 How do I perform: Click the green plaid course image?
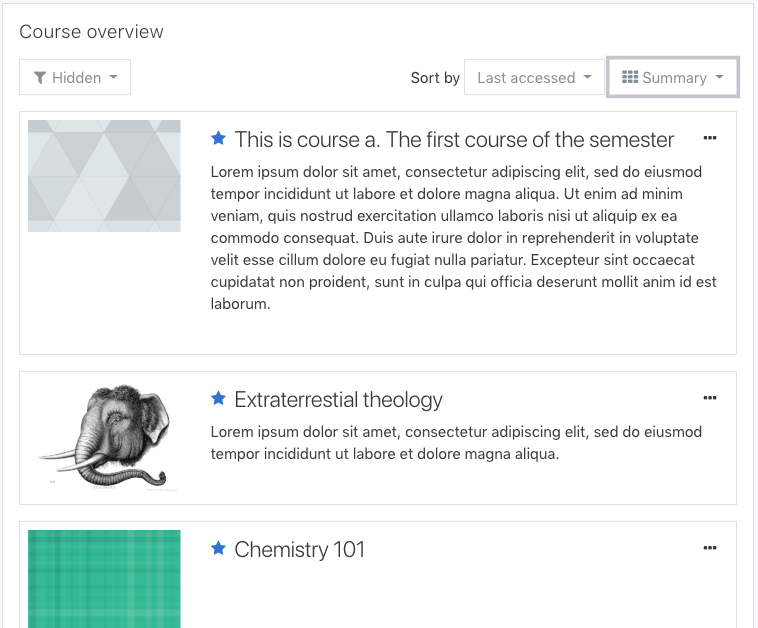(x=104, y=579)
